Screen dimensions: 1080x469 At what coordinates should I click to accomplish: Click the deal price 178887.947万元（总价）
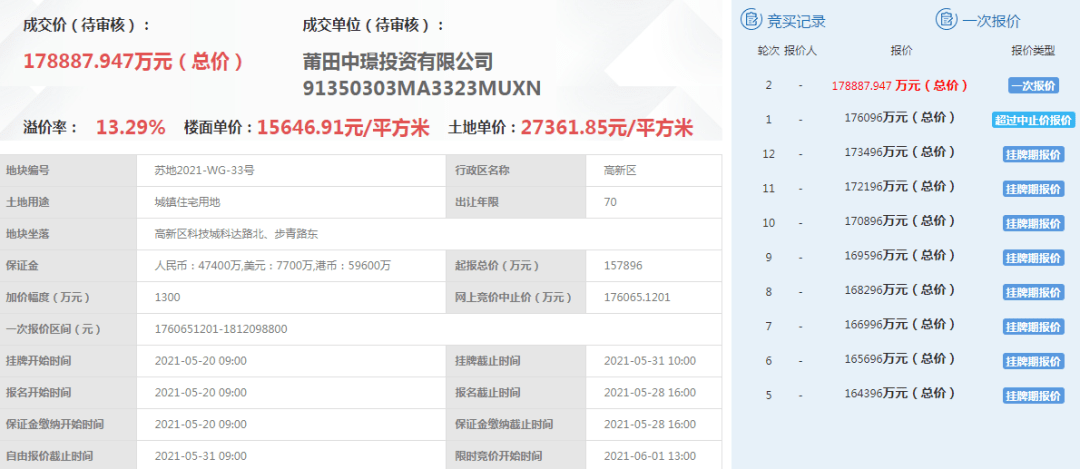coord(134,61)
